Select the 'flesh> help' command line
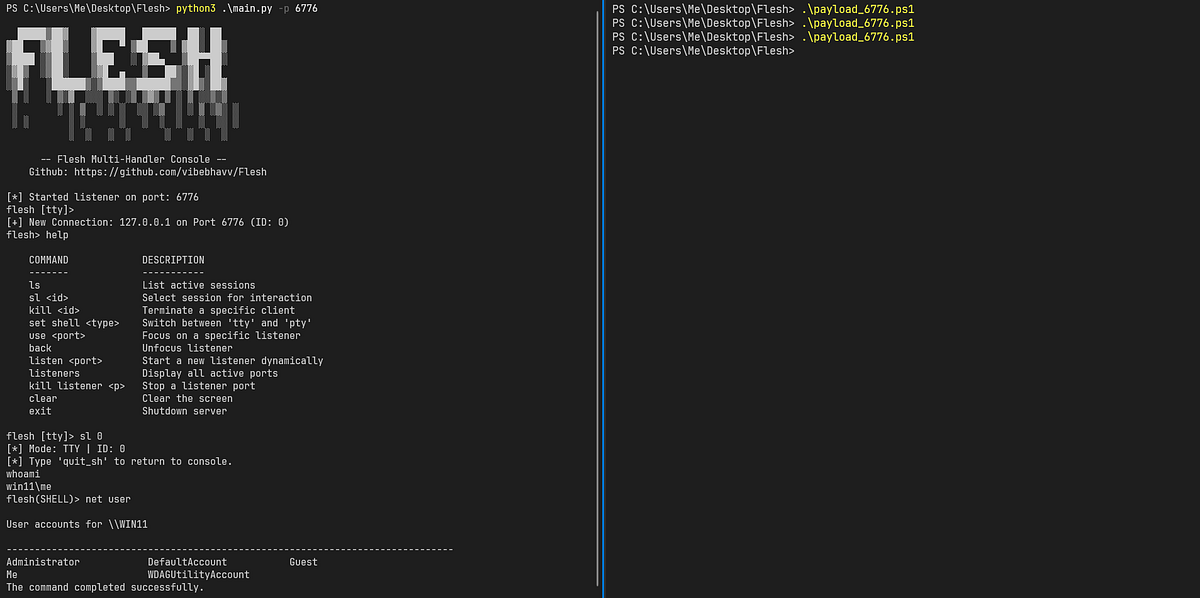Screen dimensions: 1200x598 point(37,235)
